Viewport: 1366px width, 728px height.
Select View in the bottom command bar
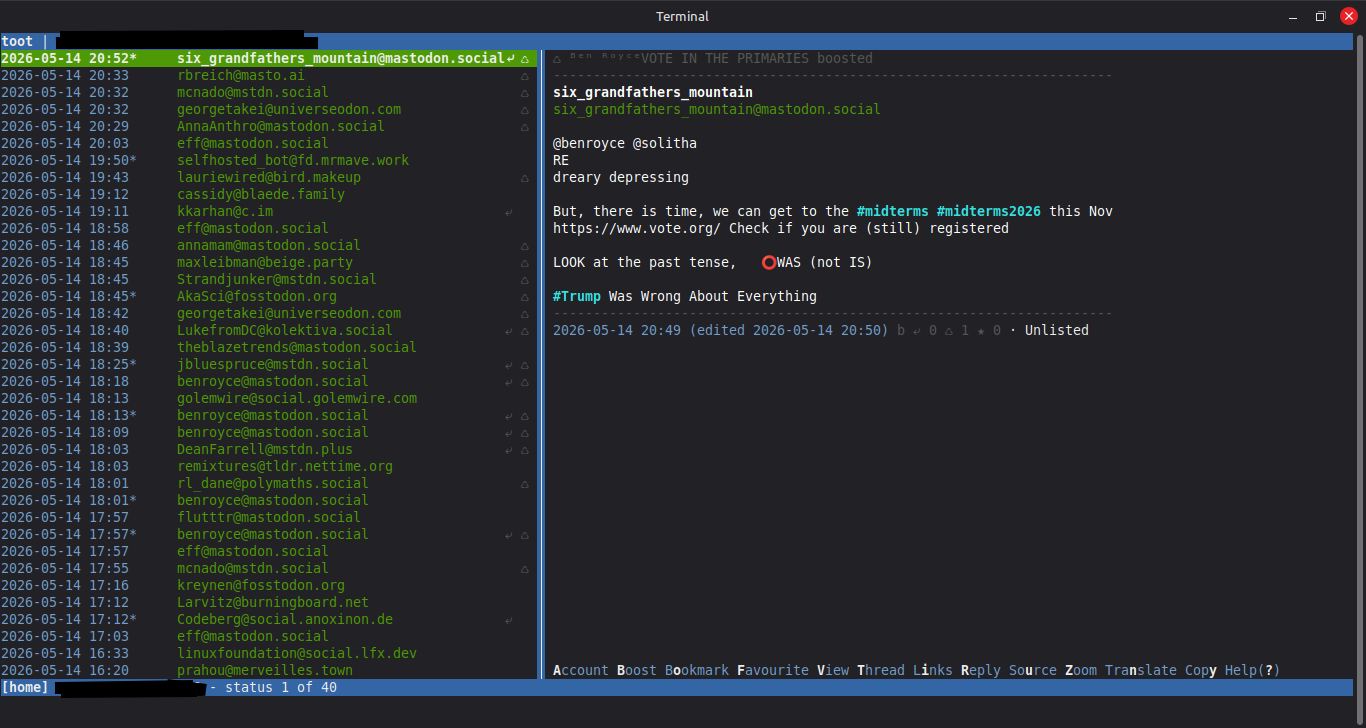tap(833, 670)
